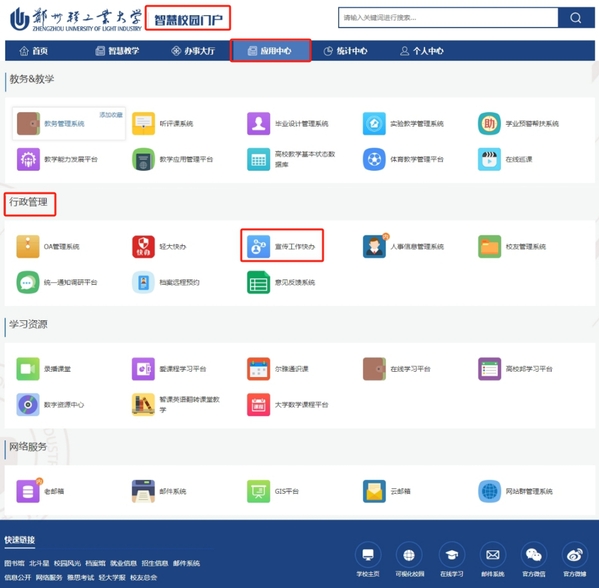599x588 pixels.
Task: Open the 宣传工作快办 app icon
Action: click(x=259, y=246)
